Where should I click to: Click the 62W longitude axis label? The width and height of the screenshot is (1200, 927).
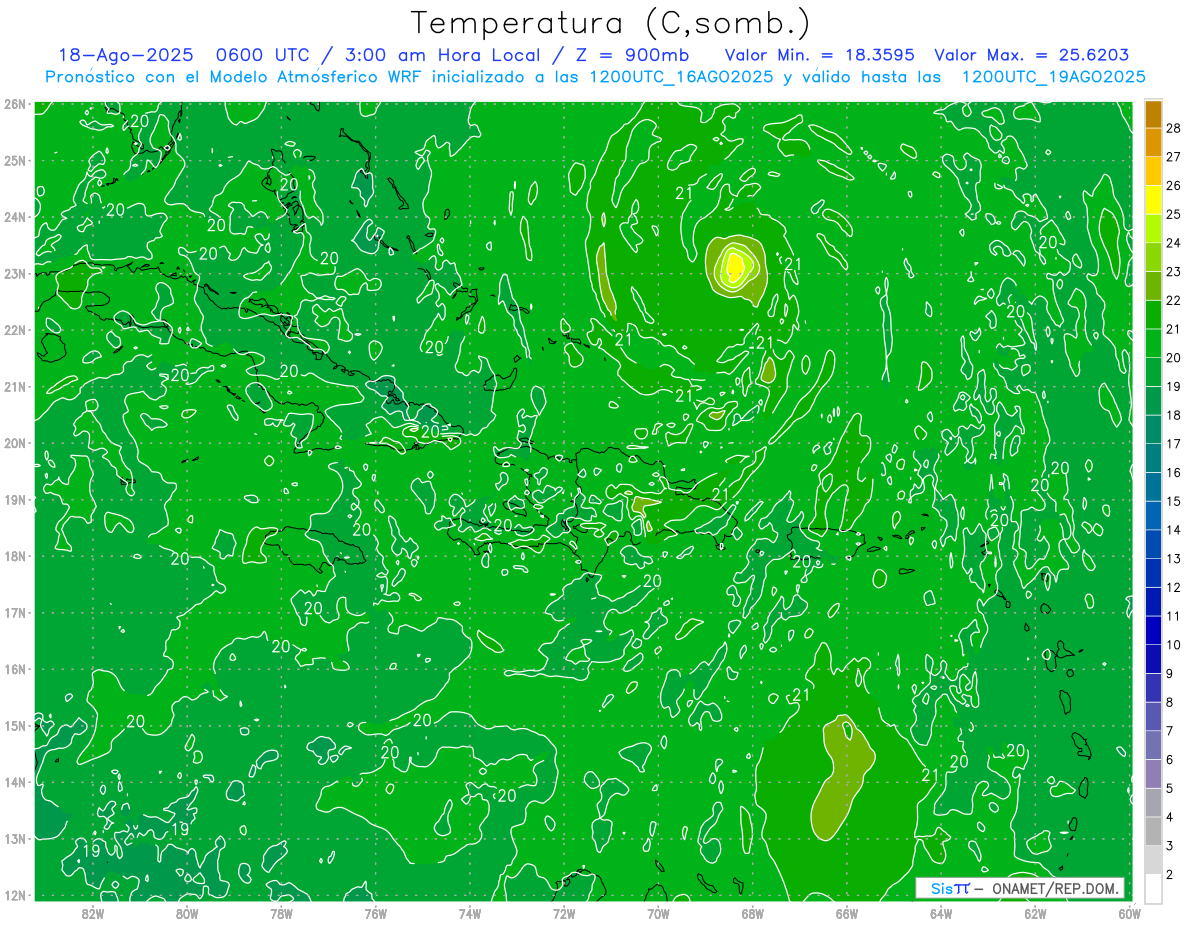(x=1035, y=913)
